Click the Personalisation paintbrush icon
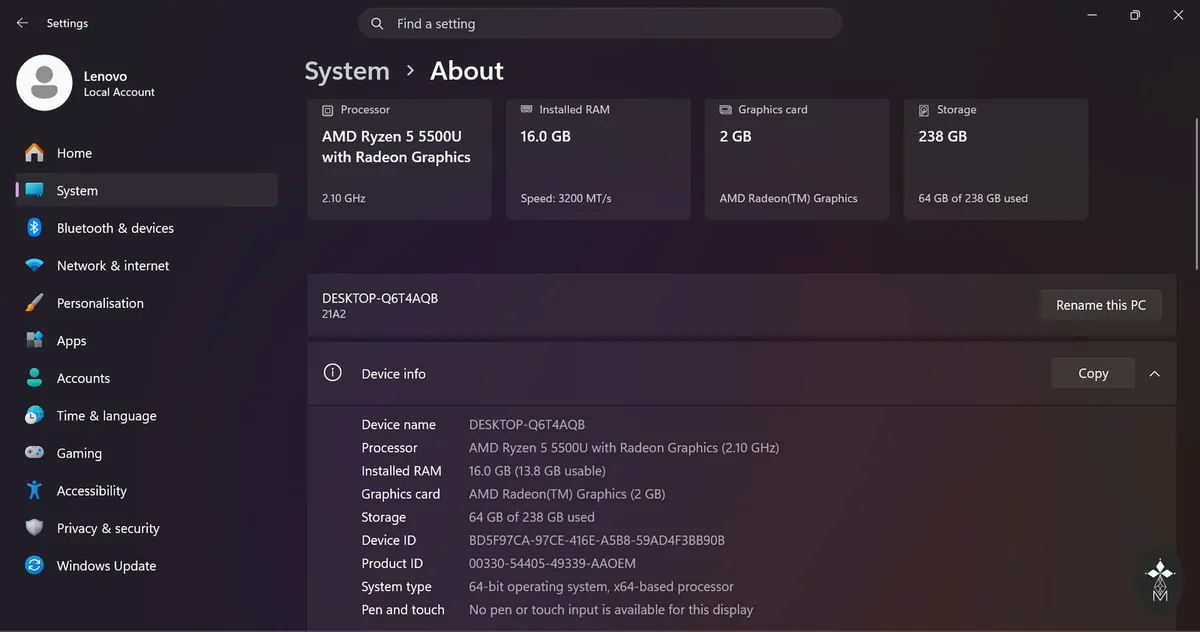Viewport: 1200px width, 632px height. (35, 303)
